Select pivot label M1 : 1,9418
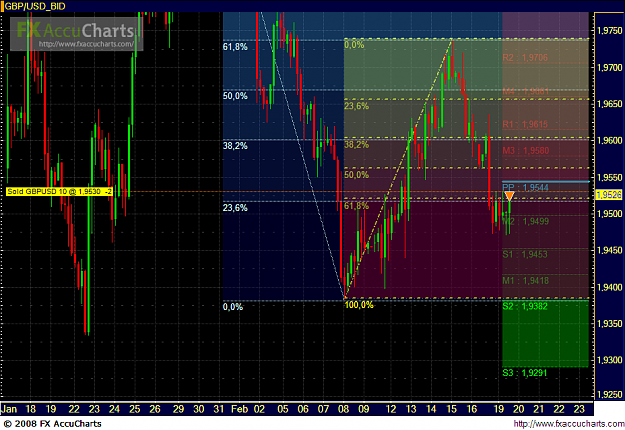This screenshot has height=430, width=625. click(526, 281)
